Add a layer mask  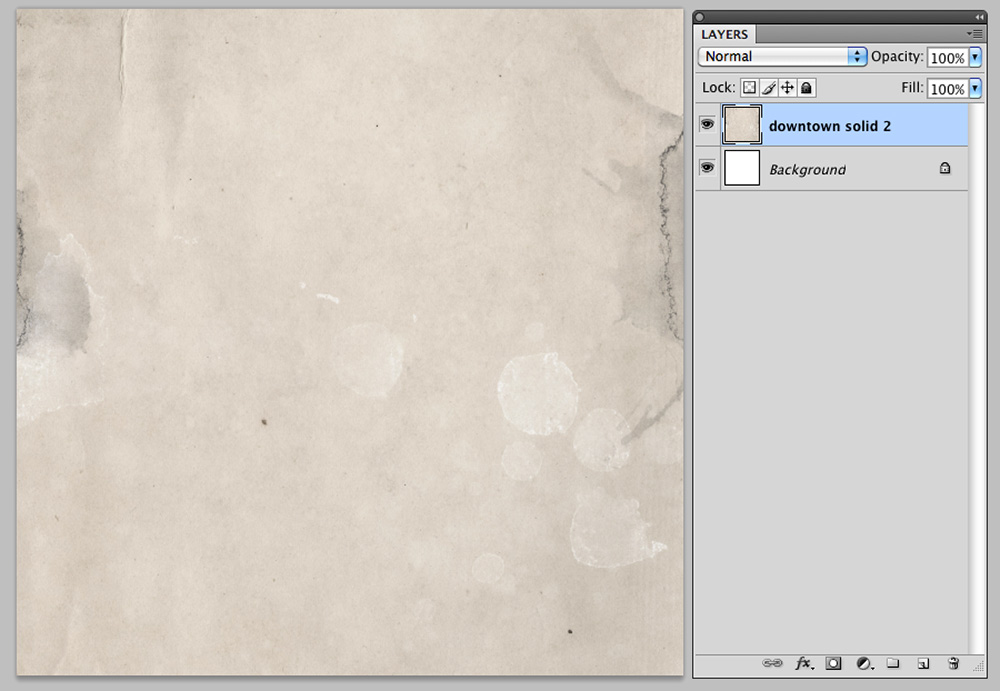(x=833, y=664)
